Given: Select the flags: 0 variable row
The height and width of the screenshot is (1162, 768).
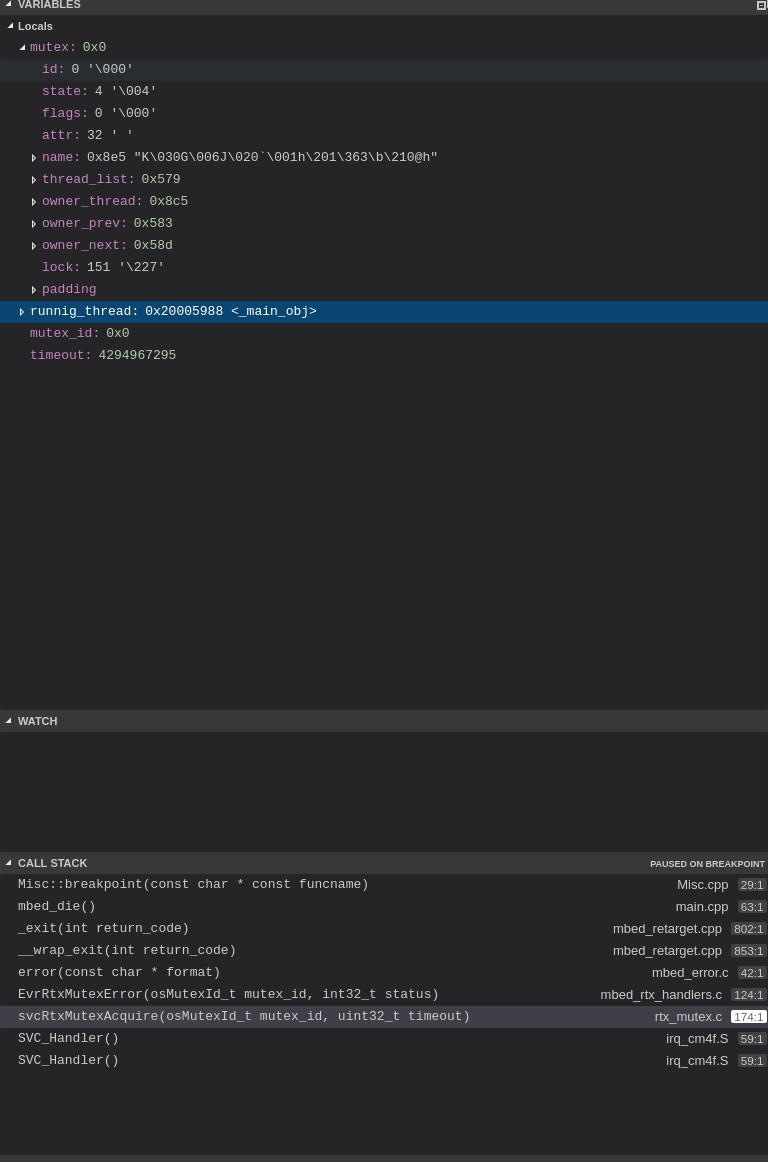Looking at the screenshot, I should pos(384,113).
